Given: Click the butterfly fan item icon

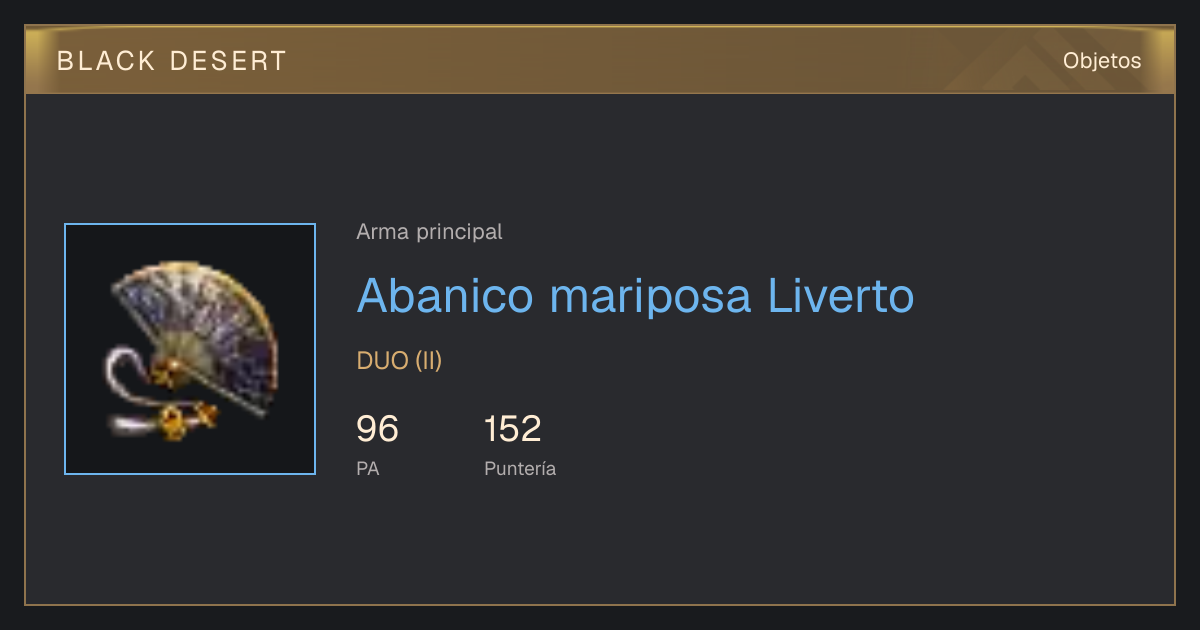Looking at the screenshot, I should 190,349.
